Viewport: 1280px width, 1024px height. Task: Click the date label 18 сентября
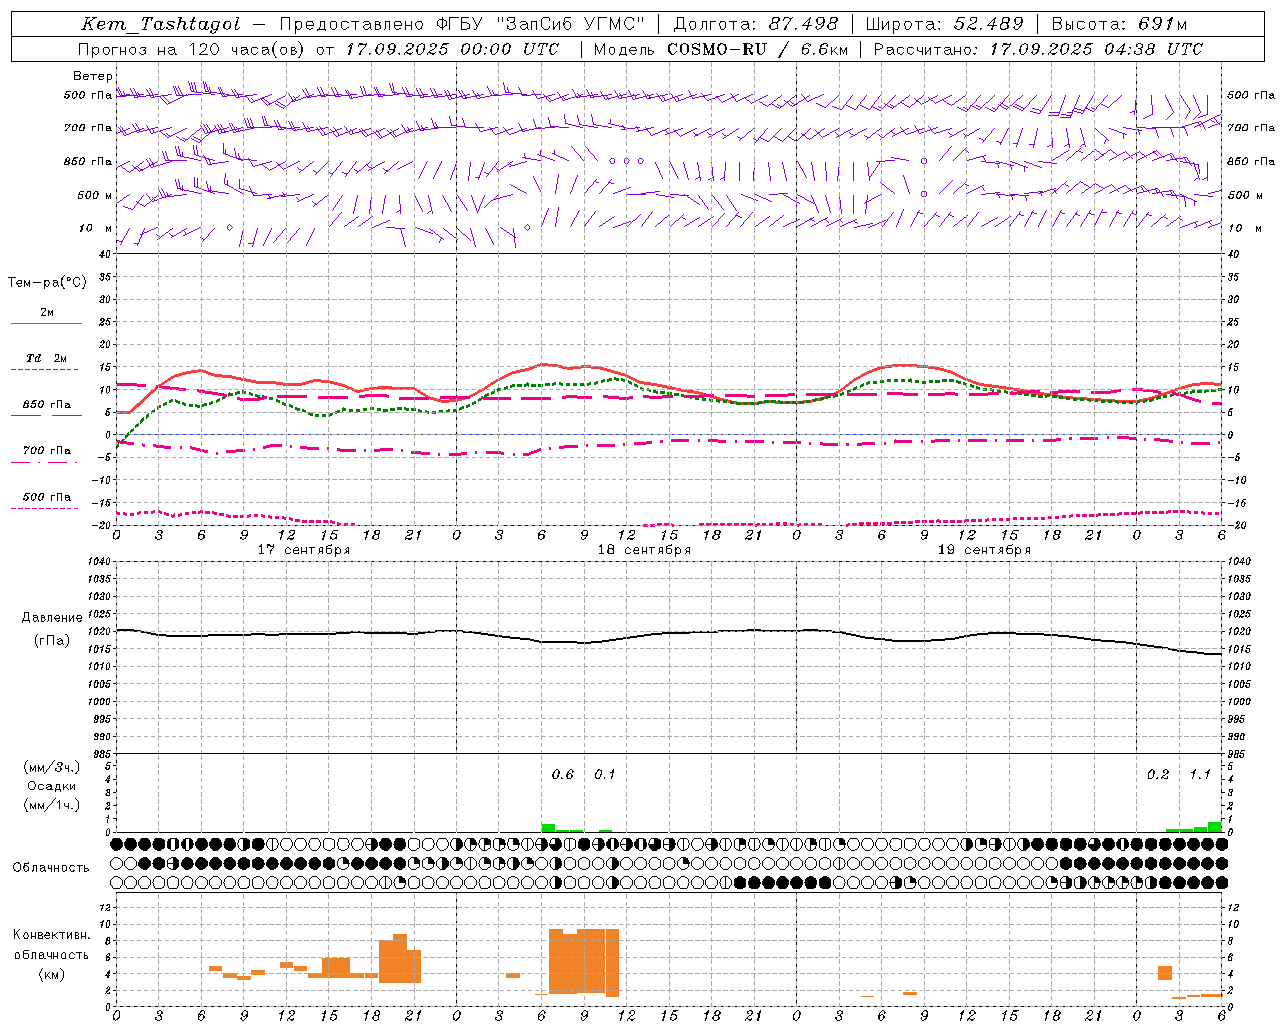tap(644, 550)
